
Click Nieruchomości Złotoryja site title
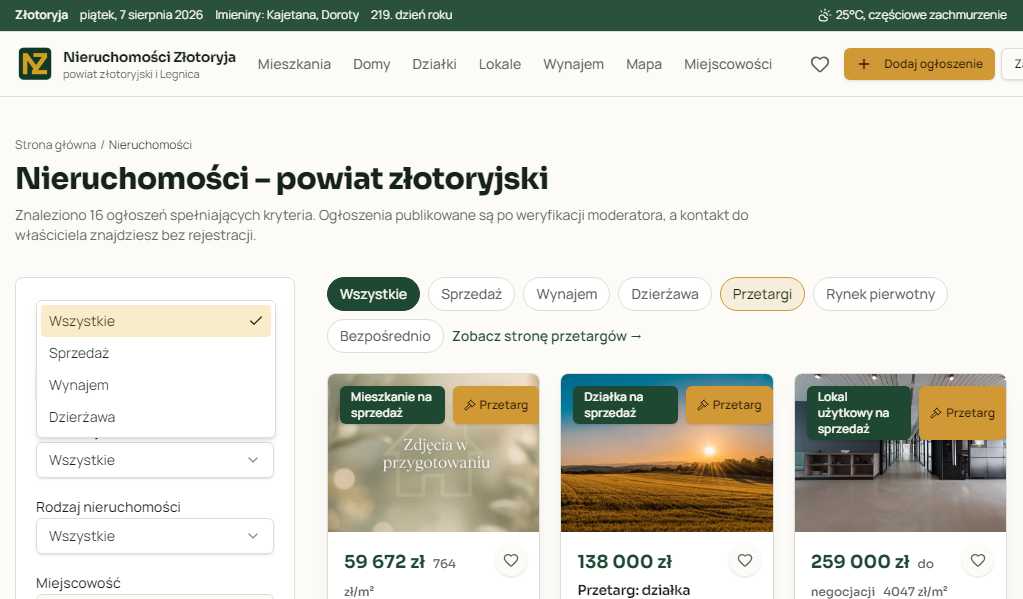[x=149, y=57]
